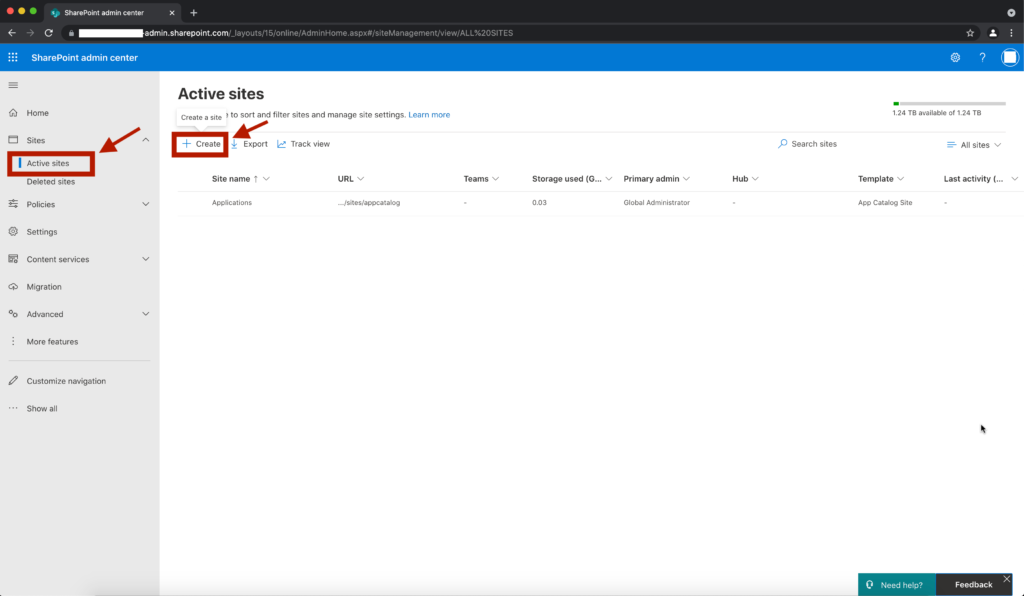Click the search magnifier icon
This screenshot has width=1024, height=596.
coord(782,144)
